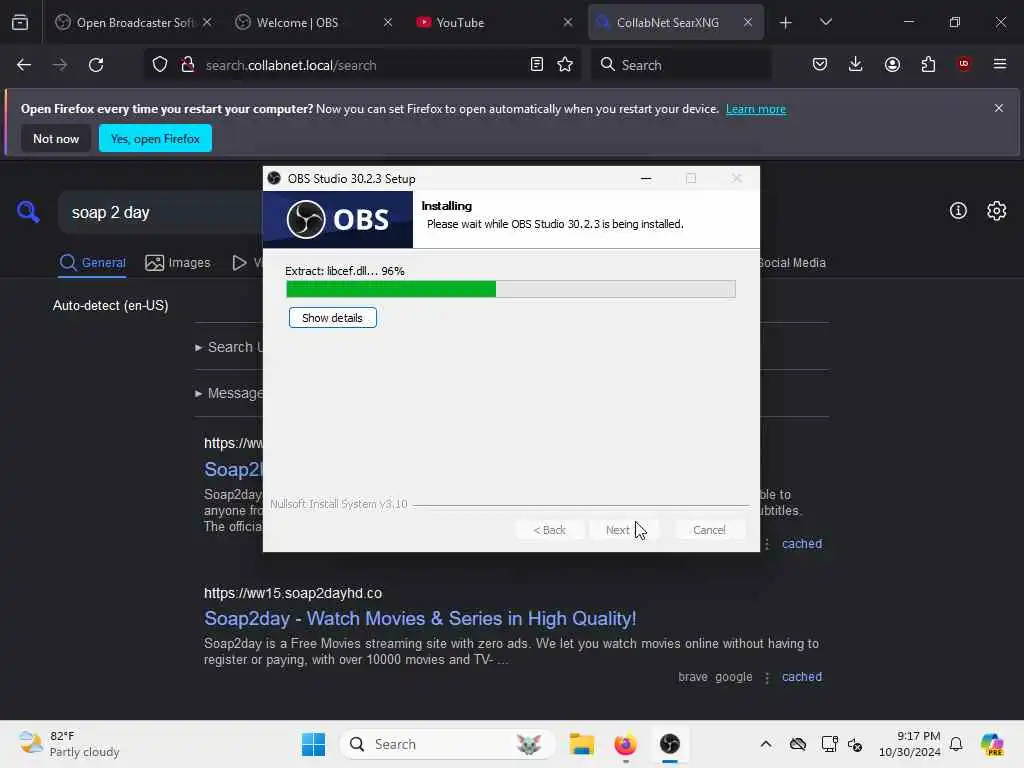Open cached link for soap2dayhd result
The height and width of the screenshot is (768, 1024).
coord(802,677)
